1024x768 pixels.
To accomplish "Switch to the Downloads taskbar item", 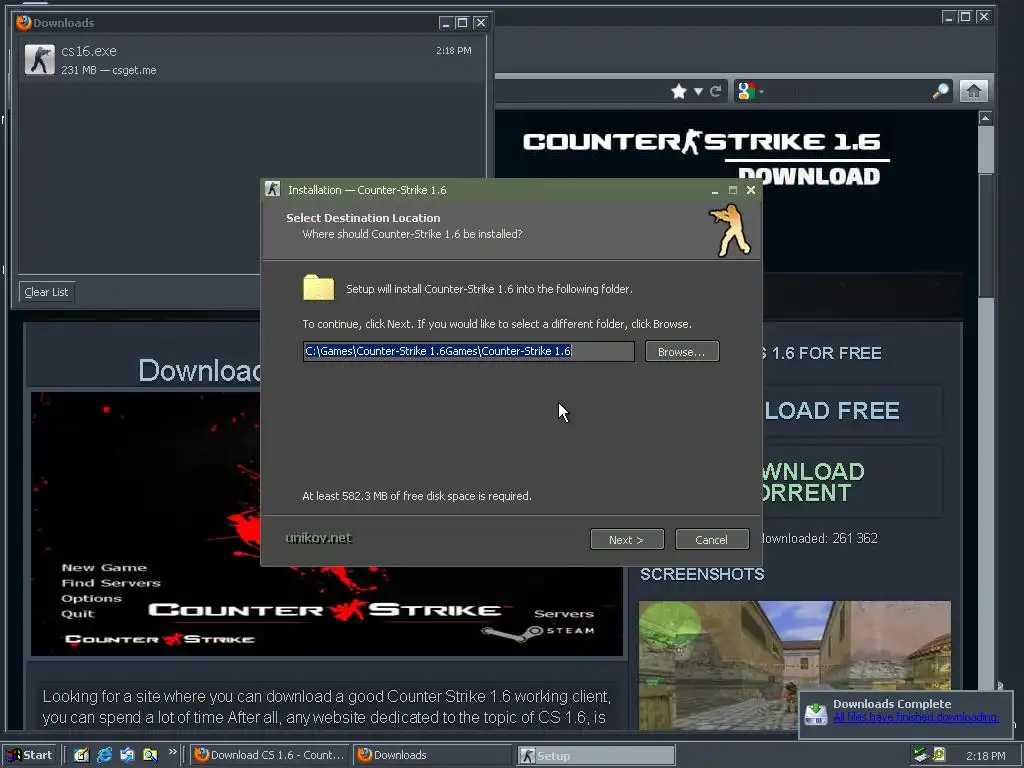I will pos(432,755).
